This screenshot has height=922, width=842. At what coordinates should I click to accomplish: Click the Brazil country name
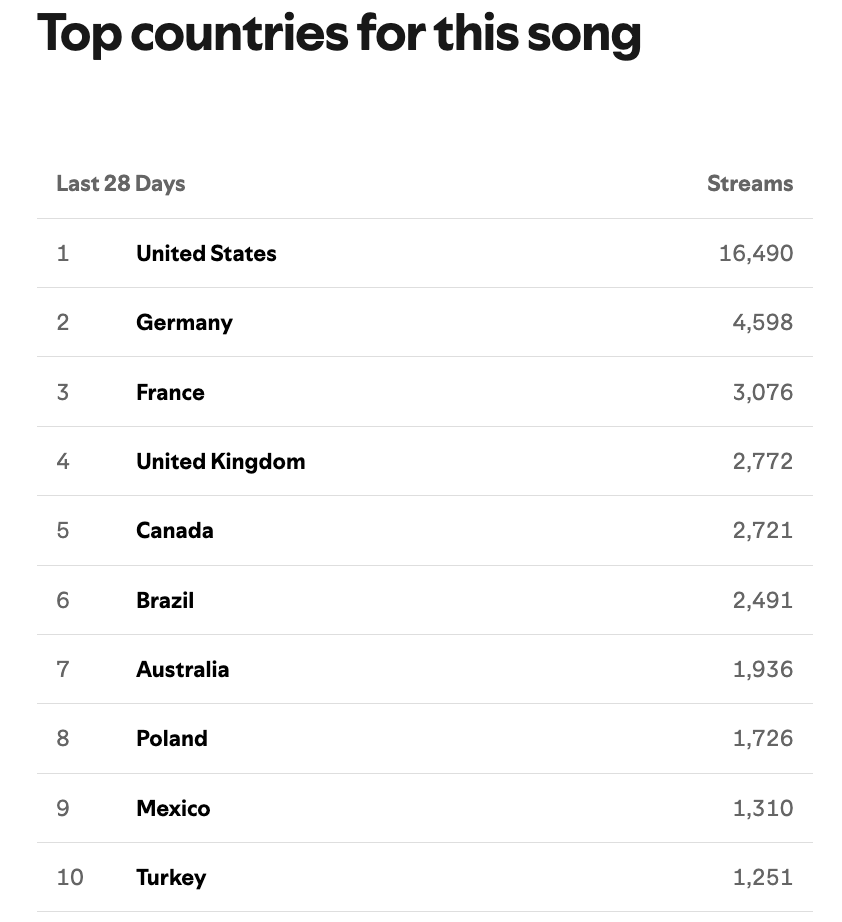pos(165,600)
